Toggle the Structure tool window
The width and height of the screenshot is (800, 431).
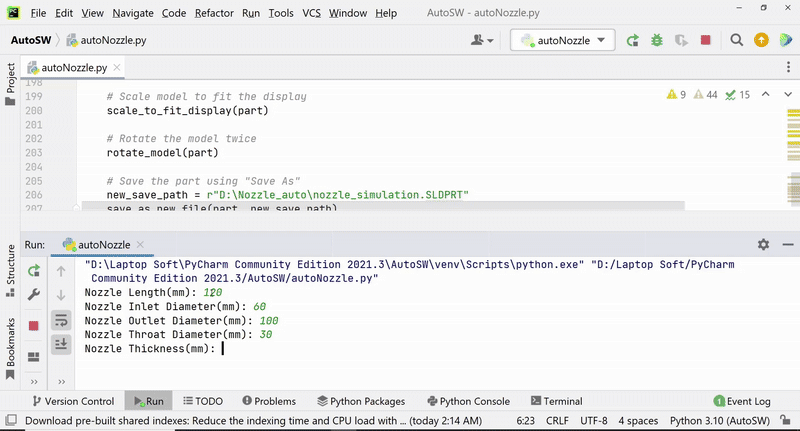(10, 270)
